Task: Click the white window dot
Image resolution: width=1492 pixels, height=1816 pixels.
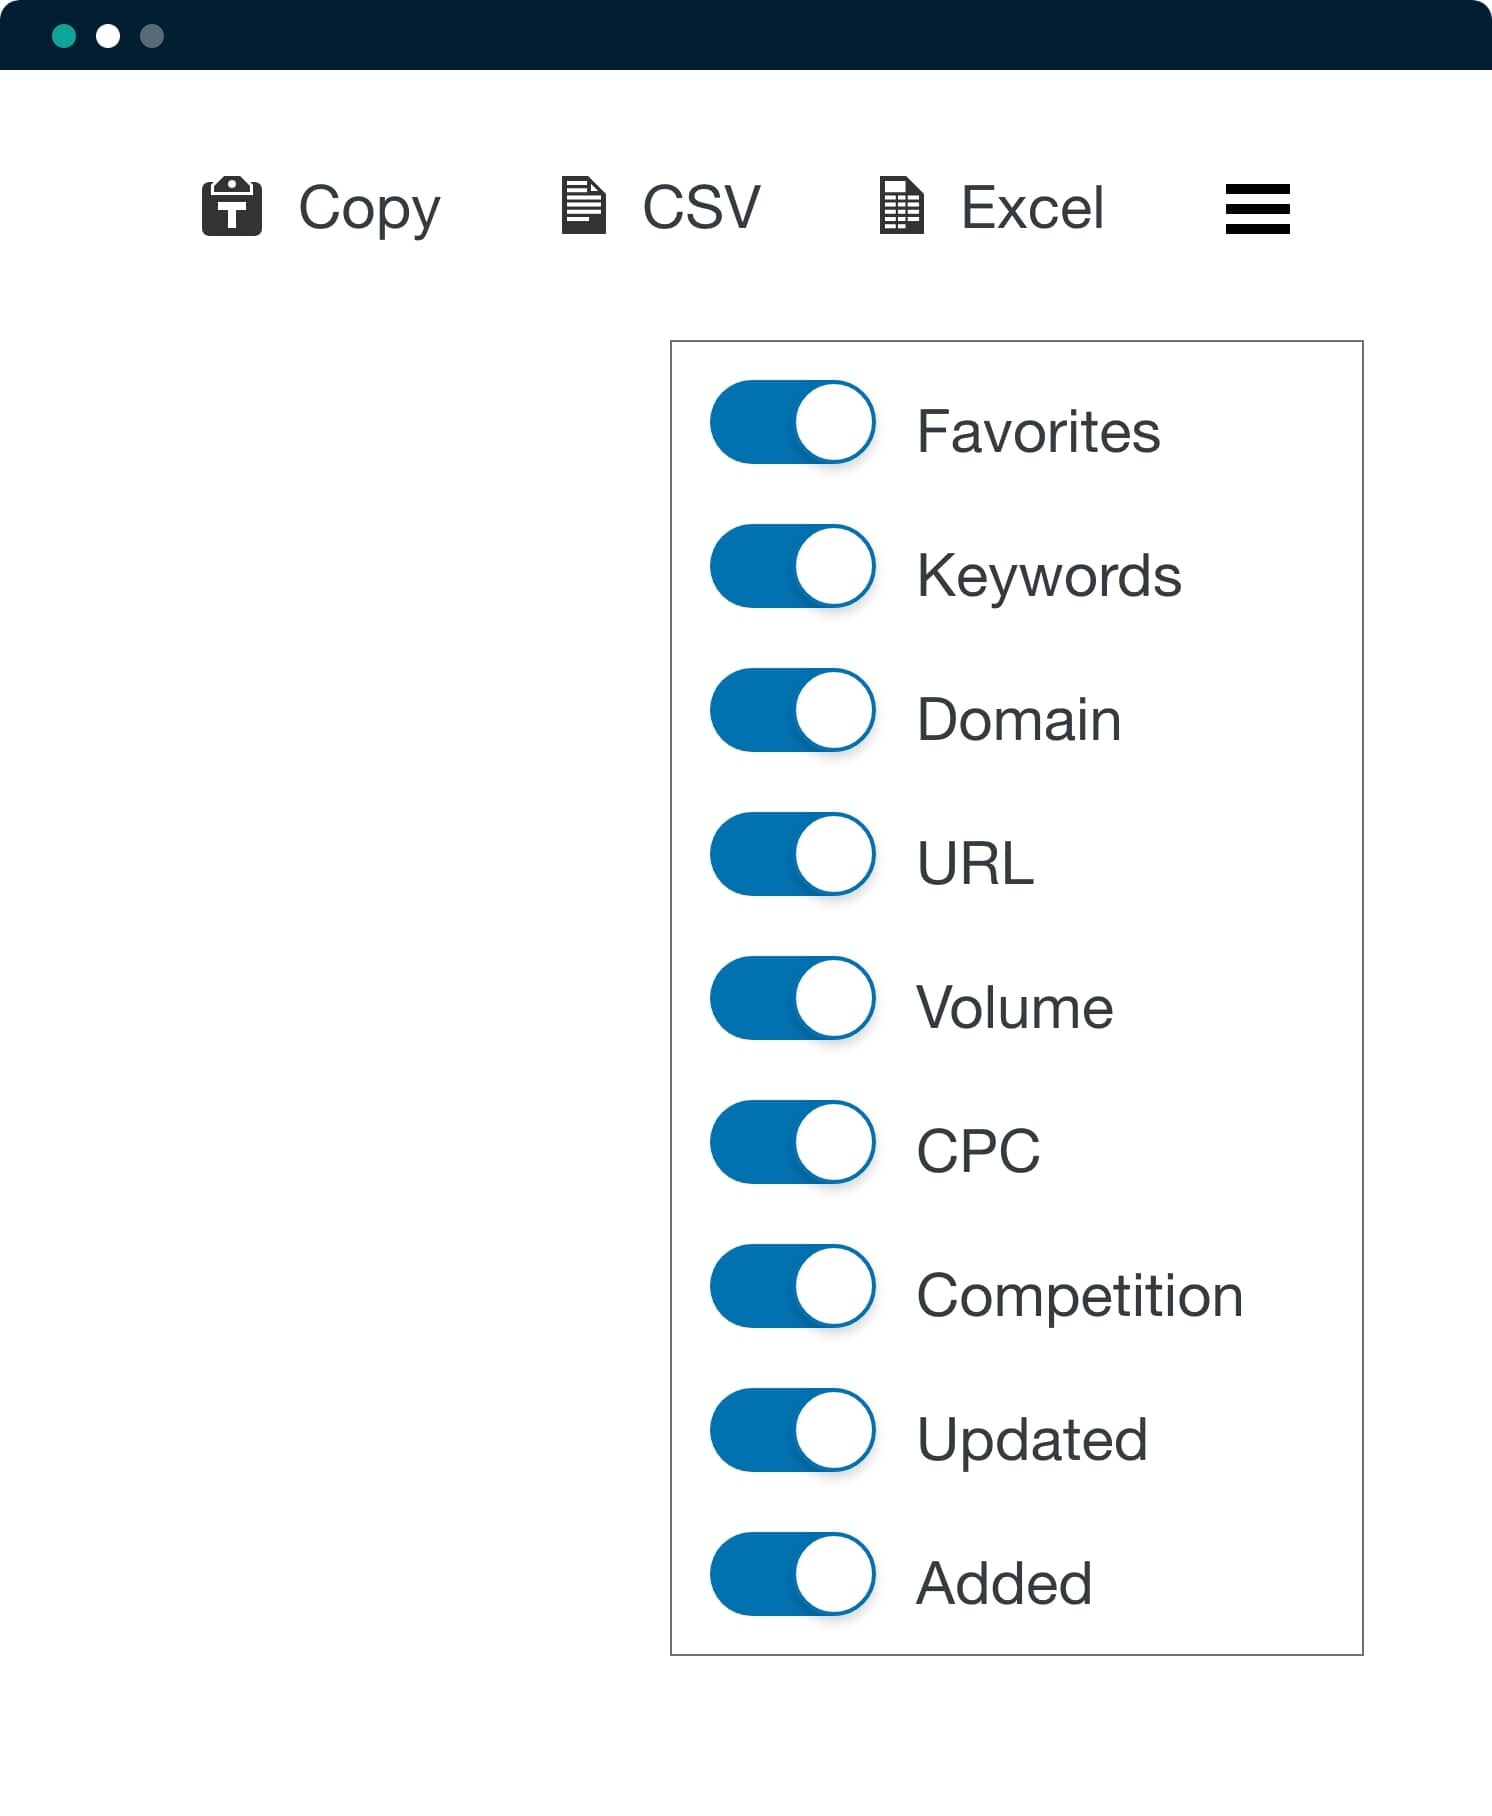Action: coord(108,37)
